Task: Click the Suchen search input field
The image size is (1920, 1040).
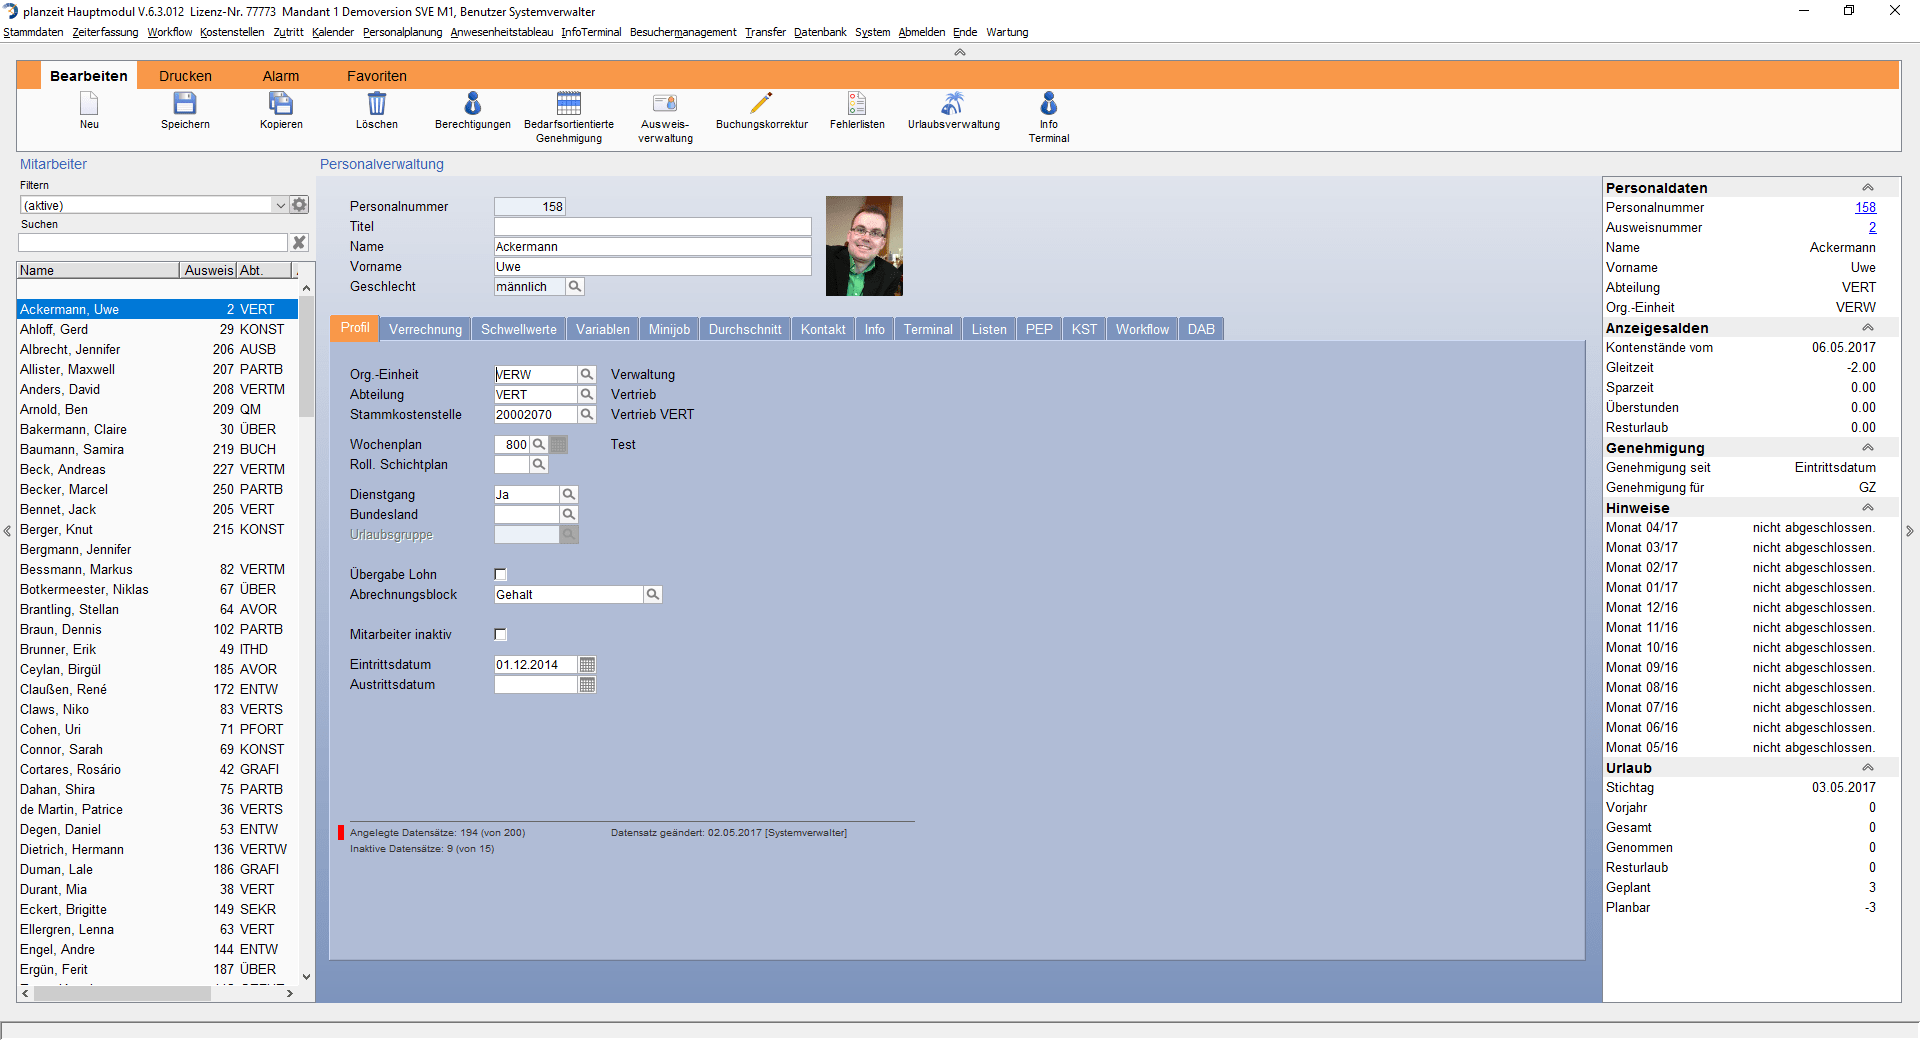Action: point(153,243)
